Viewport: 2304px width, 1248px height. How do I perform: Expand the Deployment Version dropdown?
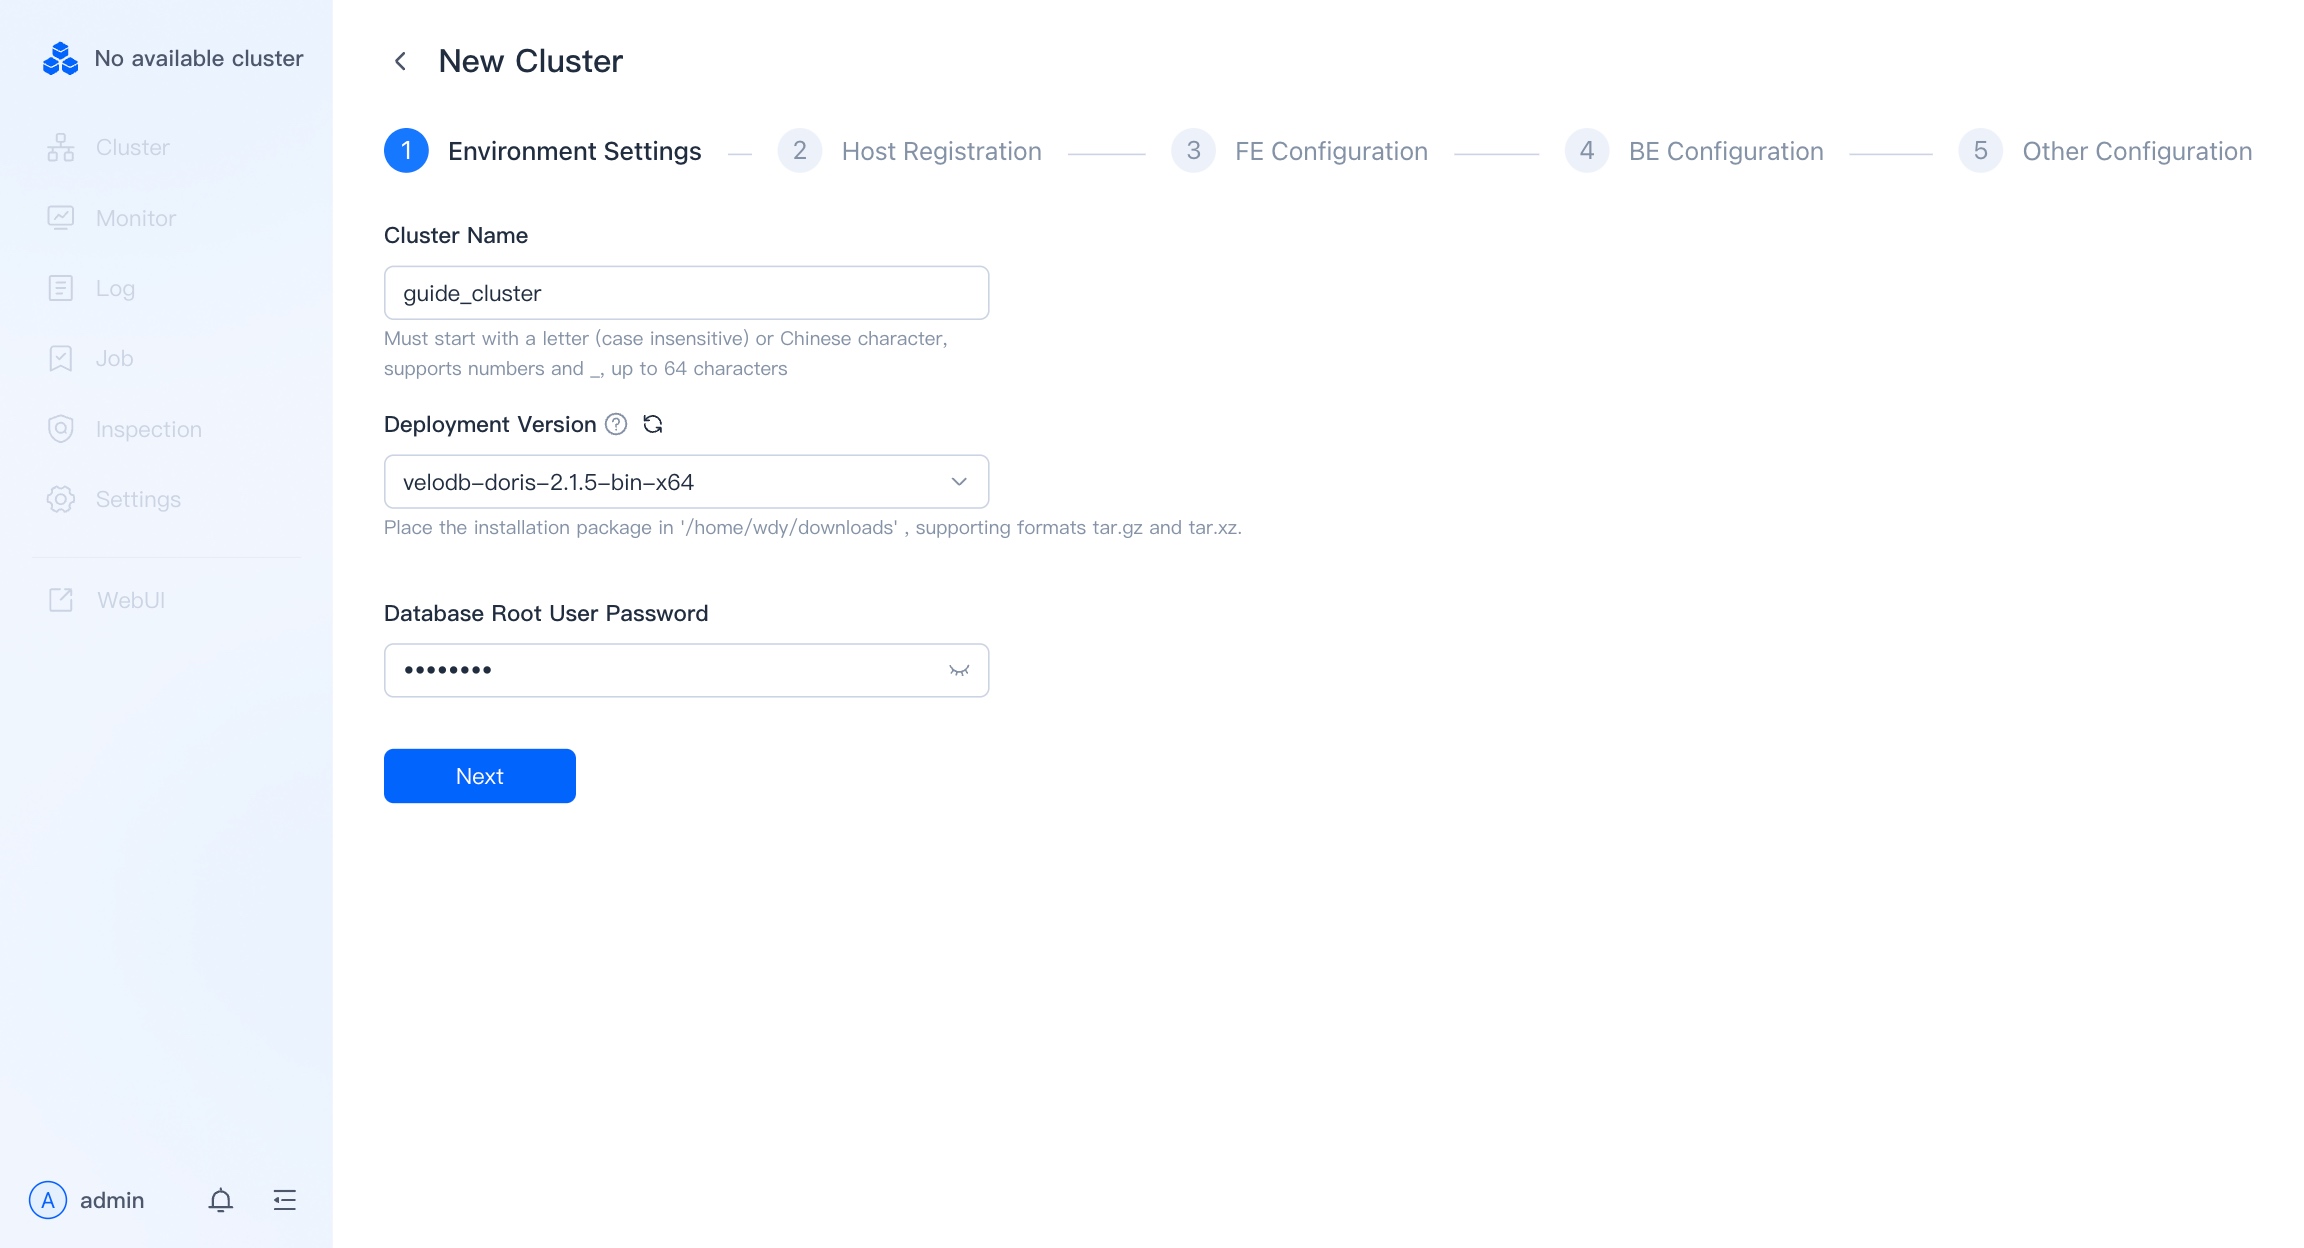(686, 482)
